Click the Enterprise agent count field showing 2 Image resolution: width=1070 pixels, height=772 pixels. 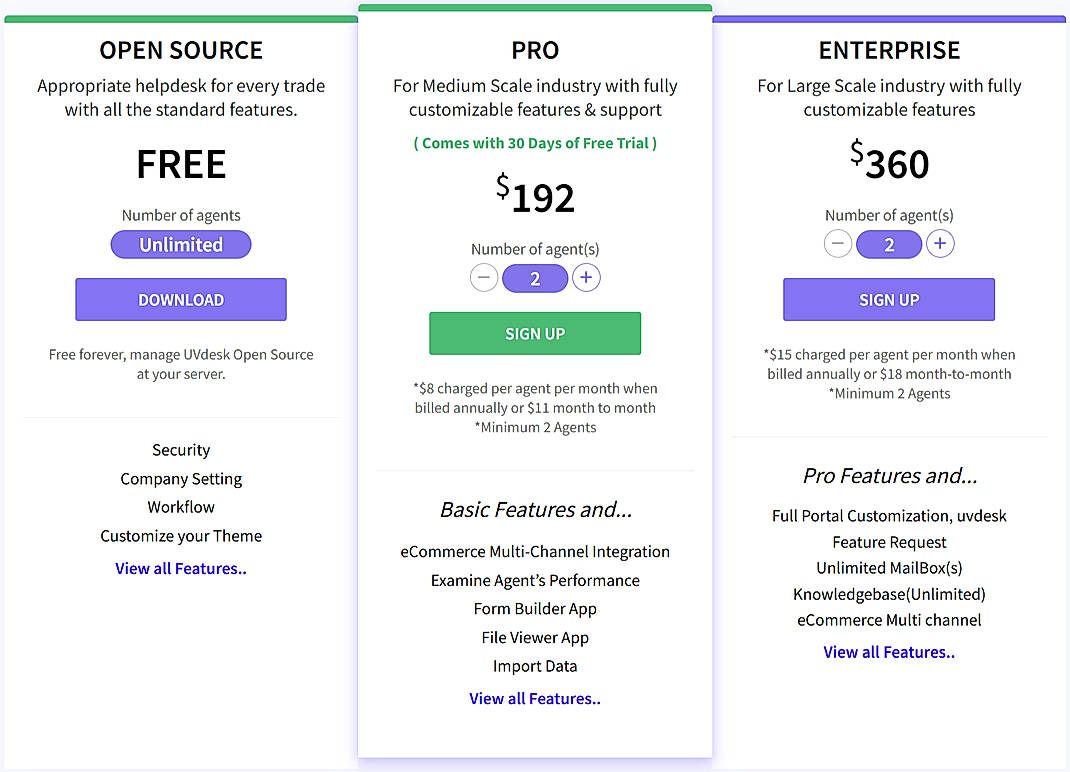click(889, 243)
